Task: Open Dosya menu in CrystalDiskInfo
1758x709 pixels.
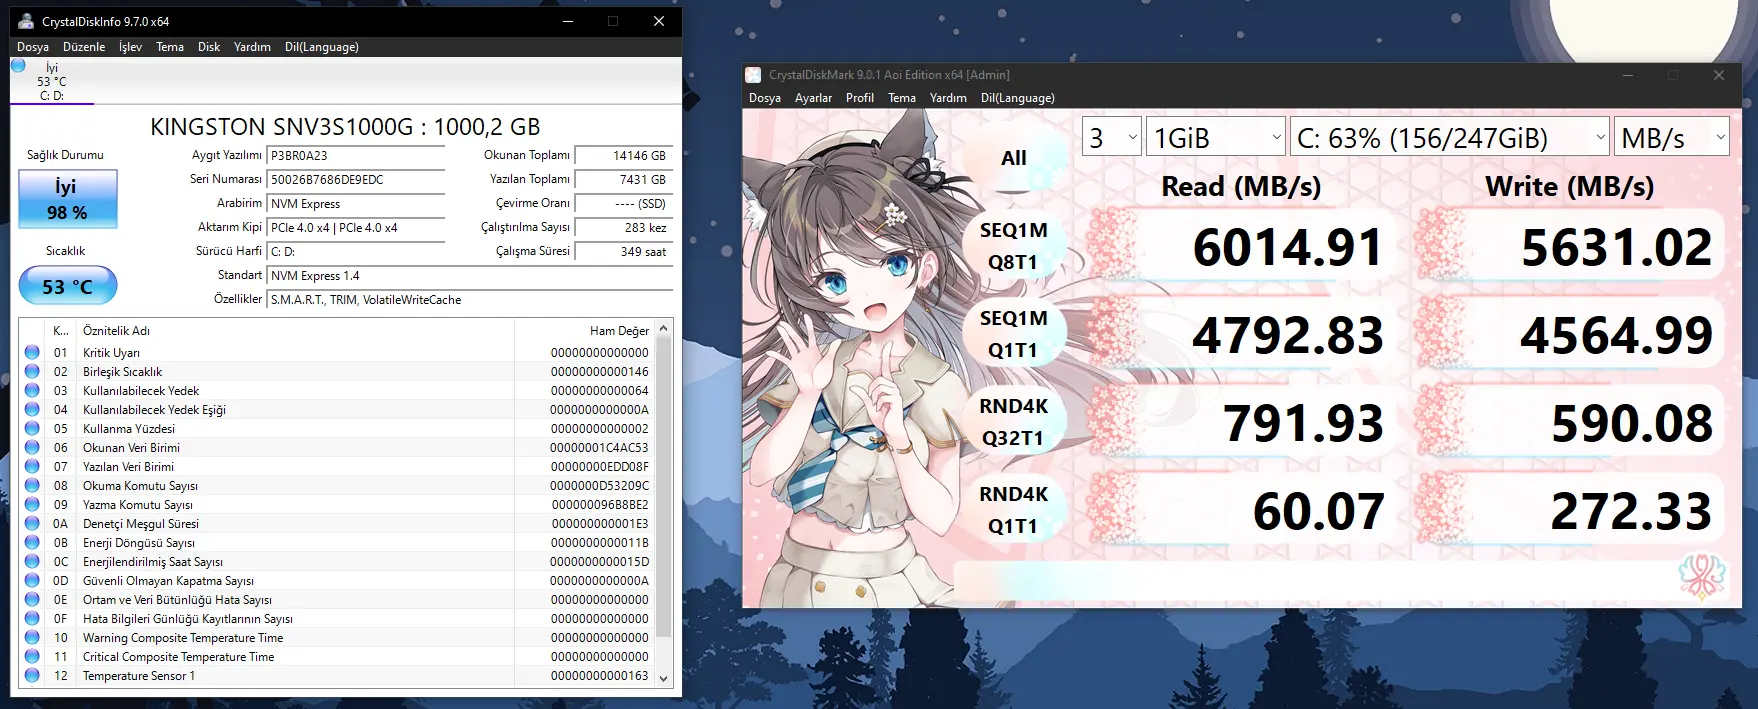Action: (x=33, y=47)
